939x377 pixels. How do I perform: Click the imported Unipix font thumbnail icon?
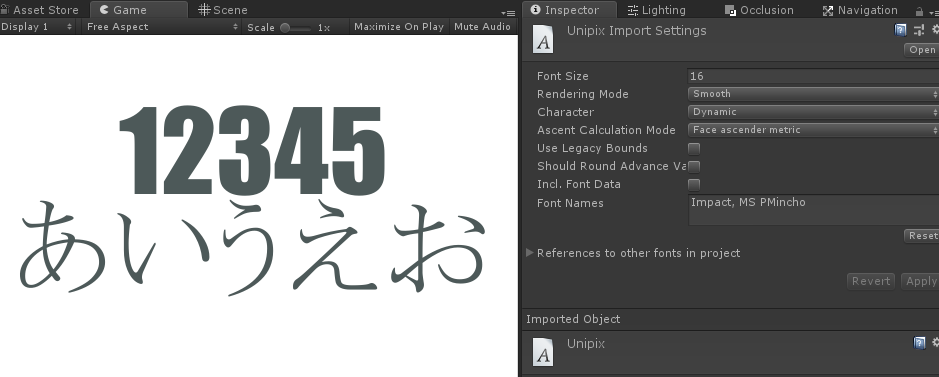tap(543, 352)
